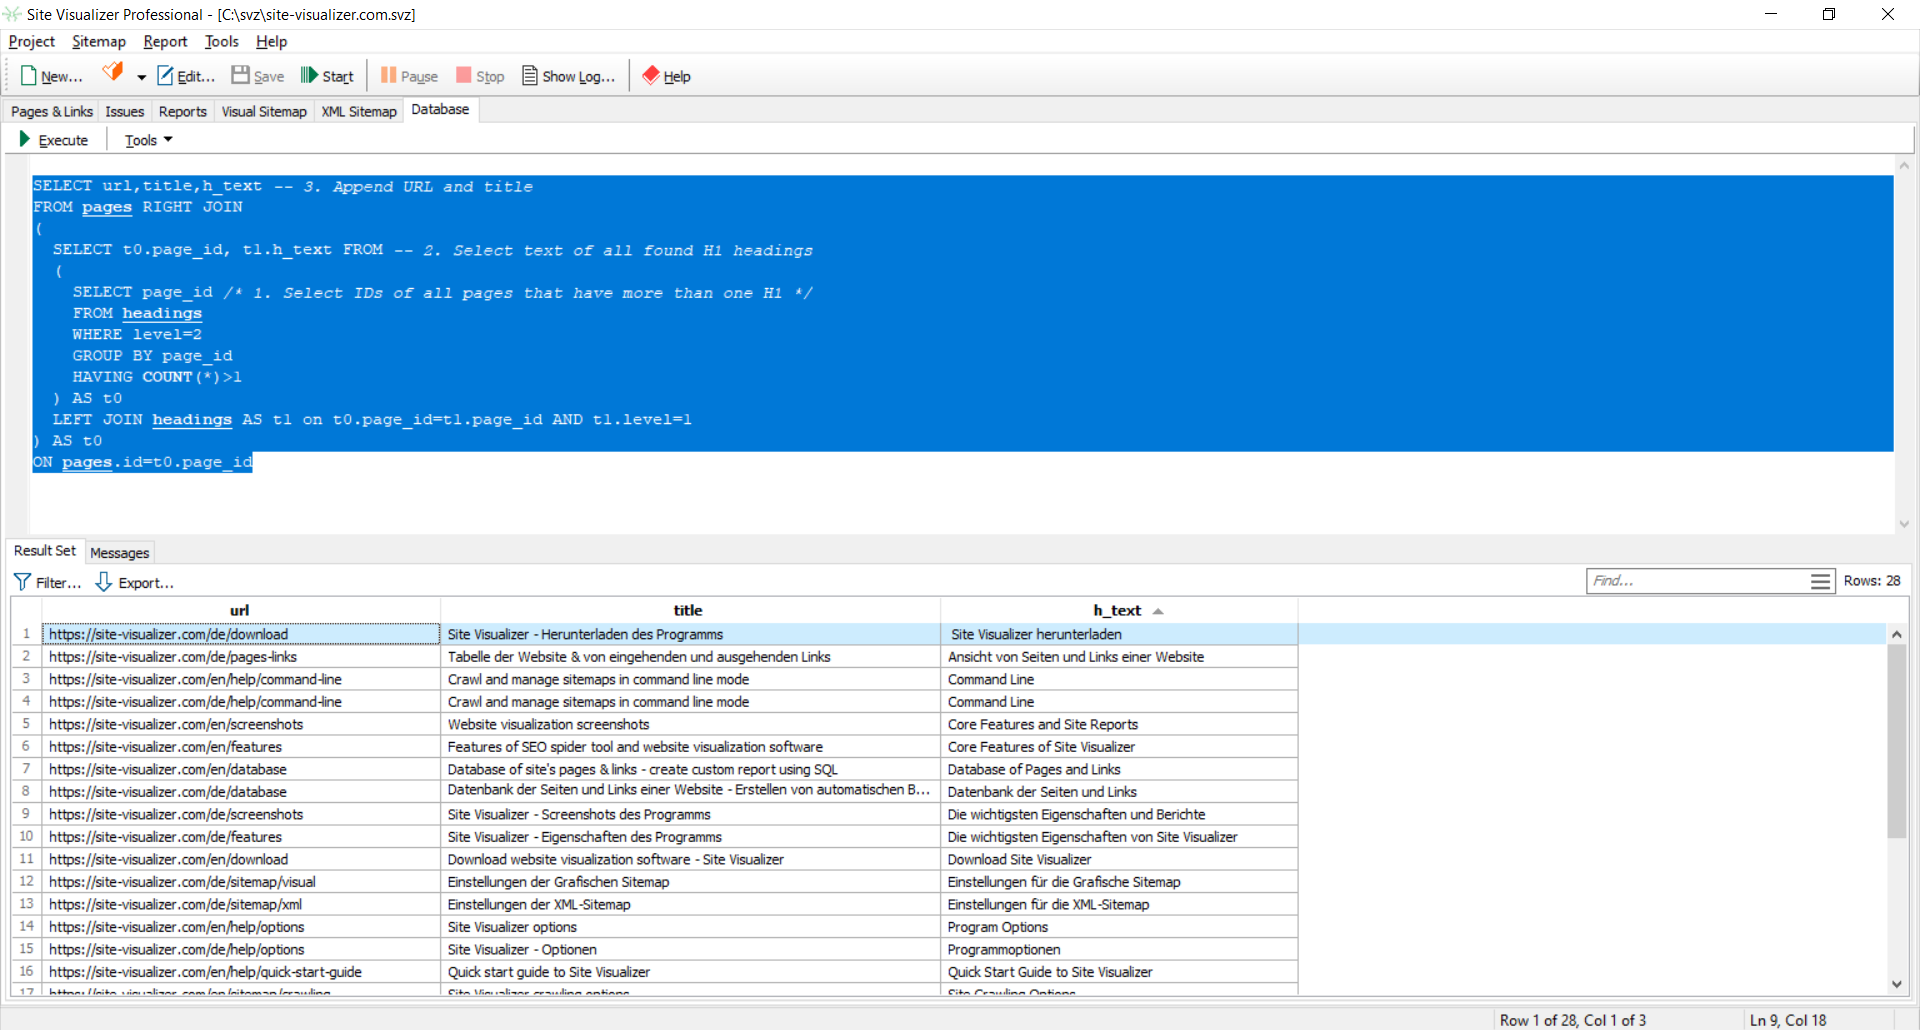1920x1030 pixels.
Task: Open the Tools dropdown in Database tab
Action: click(148, 140)
